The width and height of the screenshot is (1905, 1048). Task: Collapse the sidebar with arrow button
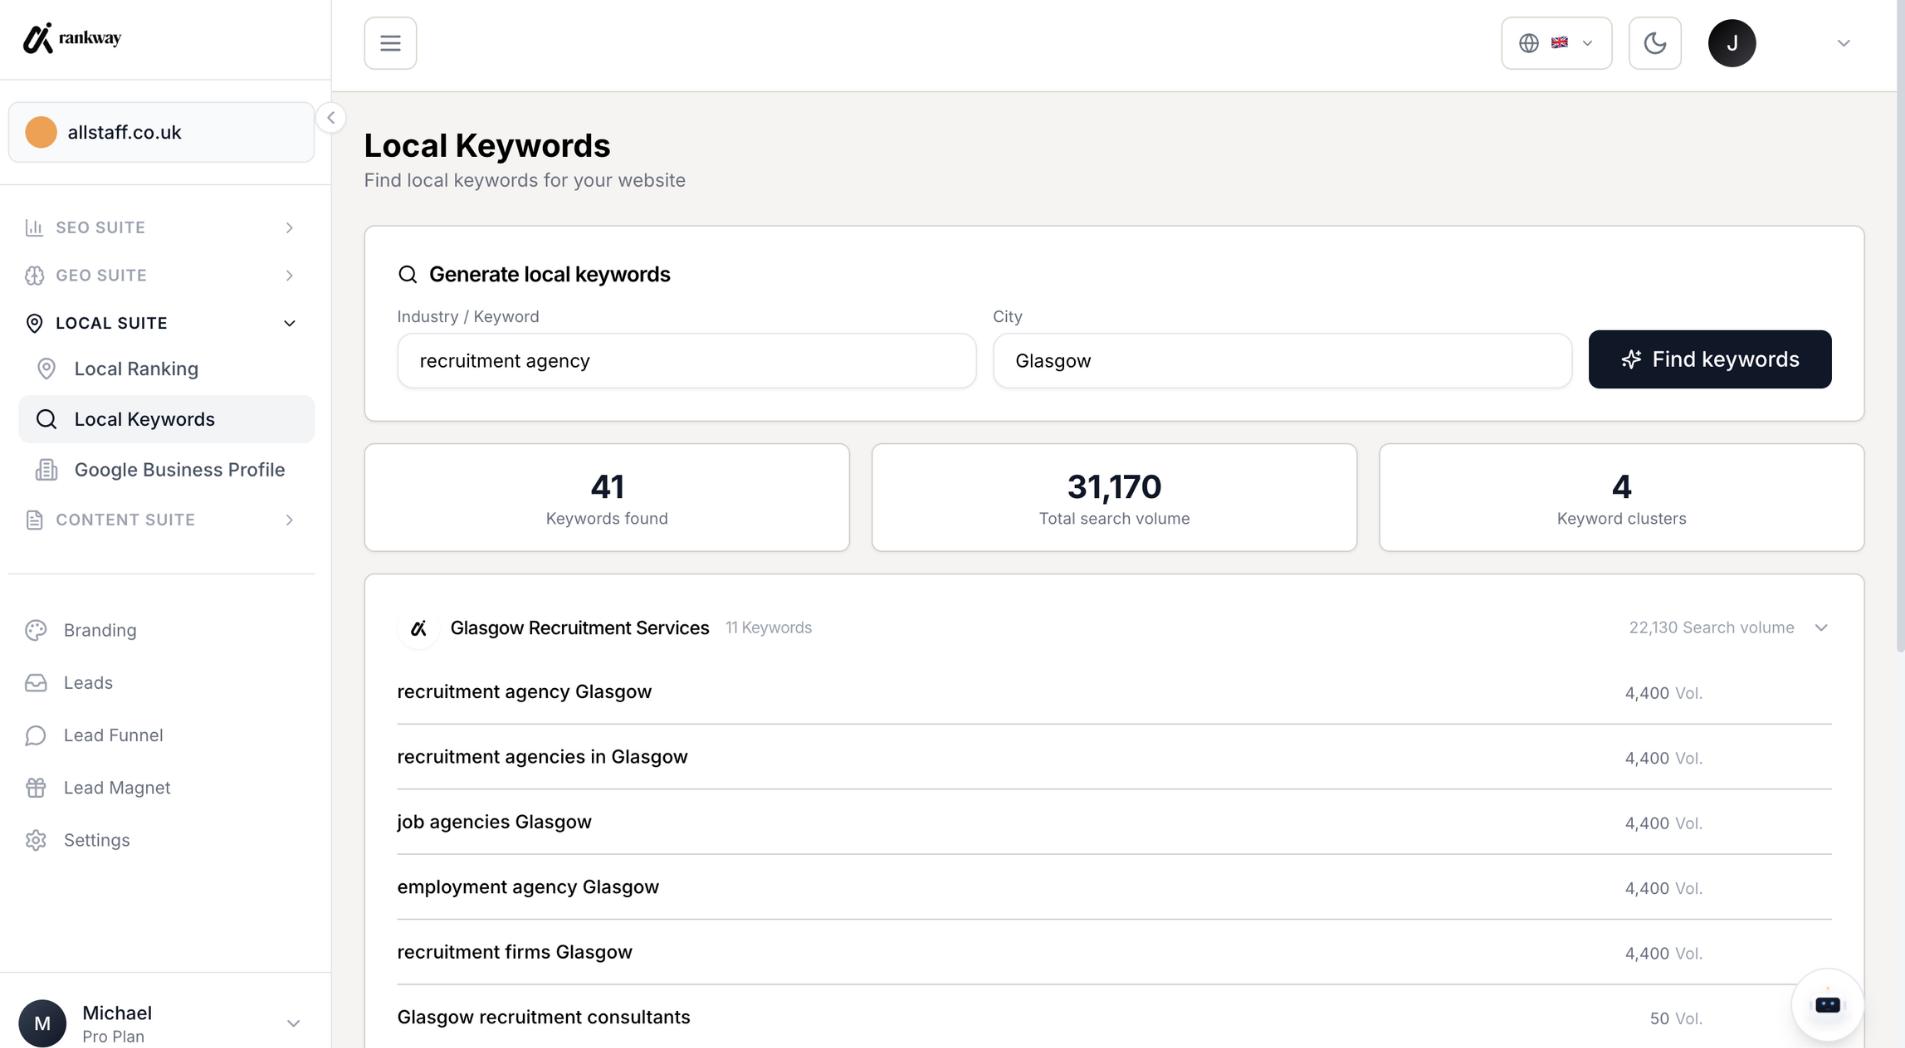pyautogui.click(x=331, y=118)
